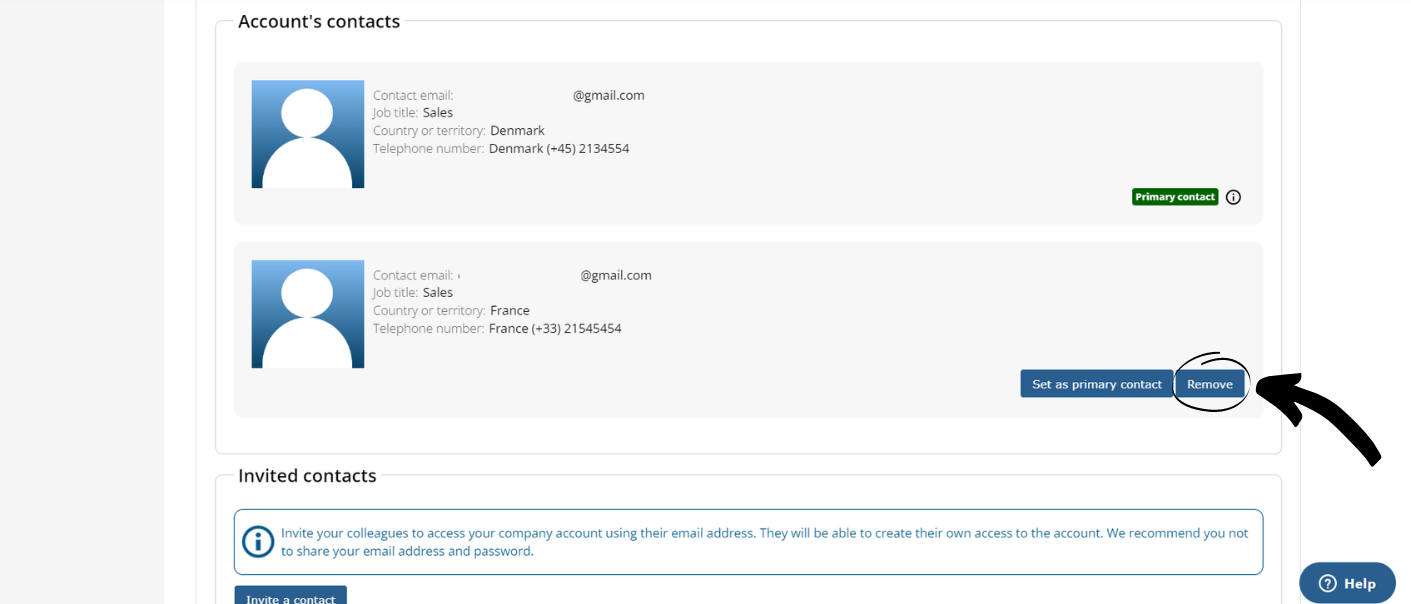Click the Denmark (+45) 2134554 phone number
This screenshot has width=1411, height=604.
coord(559,149)
